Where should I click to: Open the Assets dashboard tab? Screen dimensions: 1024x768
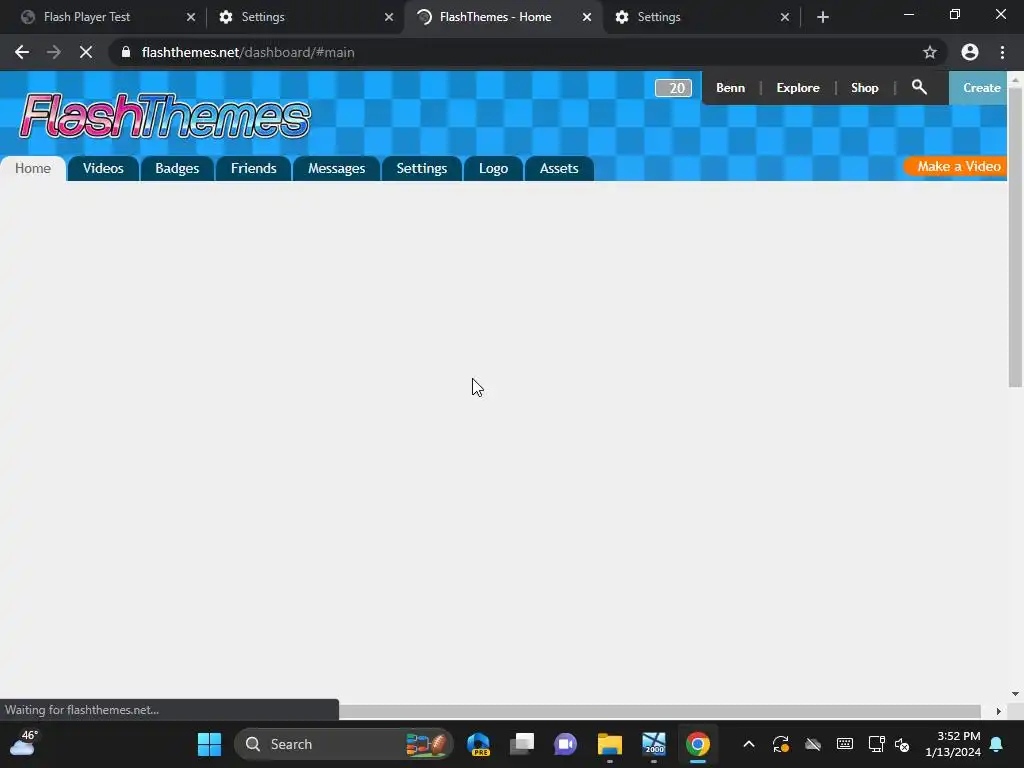coord(559,168)
